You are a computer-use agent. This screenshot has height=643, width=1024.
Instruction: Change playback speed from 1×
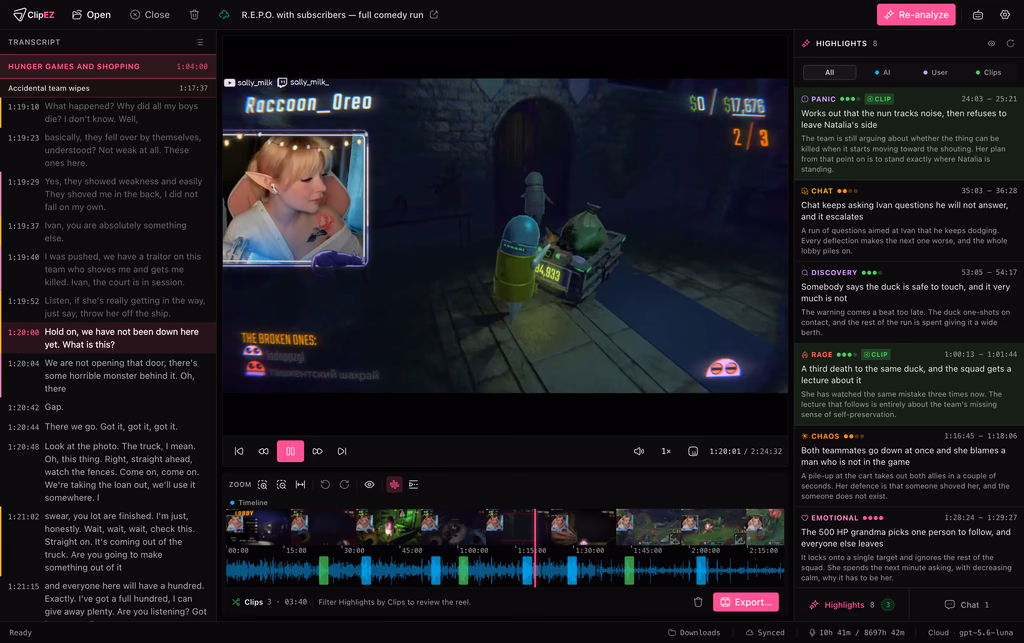[x=666, y=451]
